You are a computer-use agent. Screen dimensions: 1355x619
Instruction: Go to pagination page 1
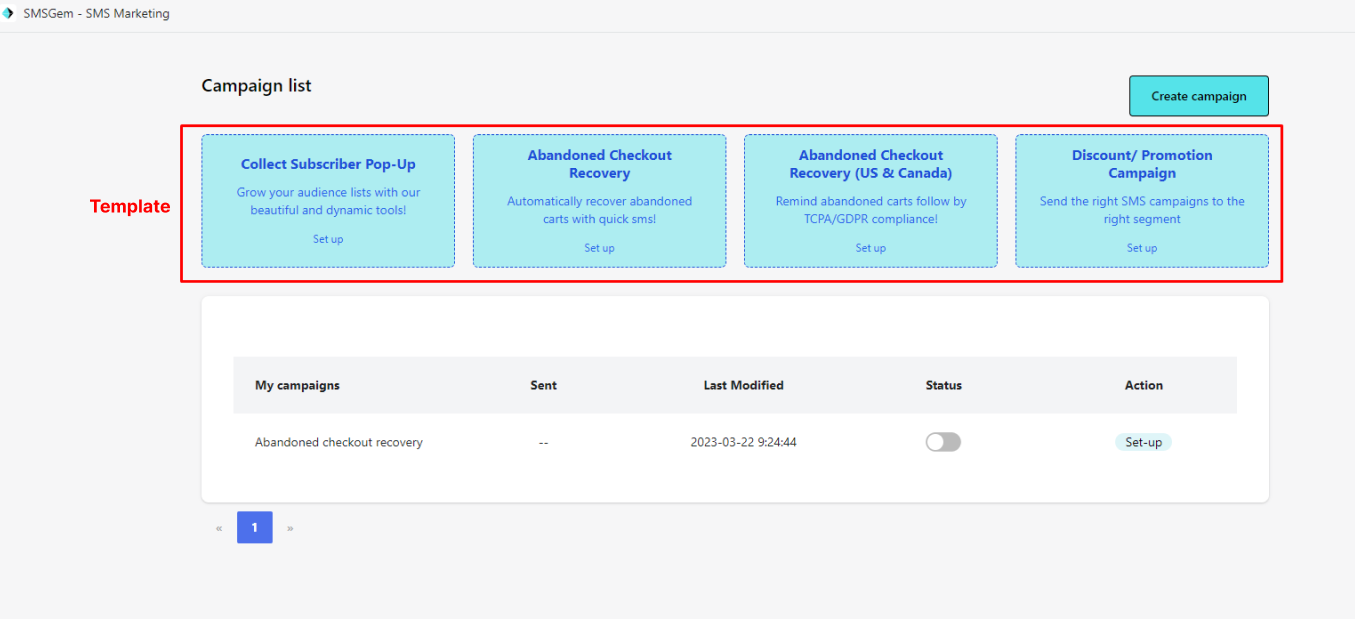254,527
